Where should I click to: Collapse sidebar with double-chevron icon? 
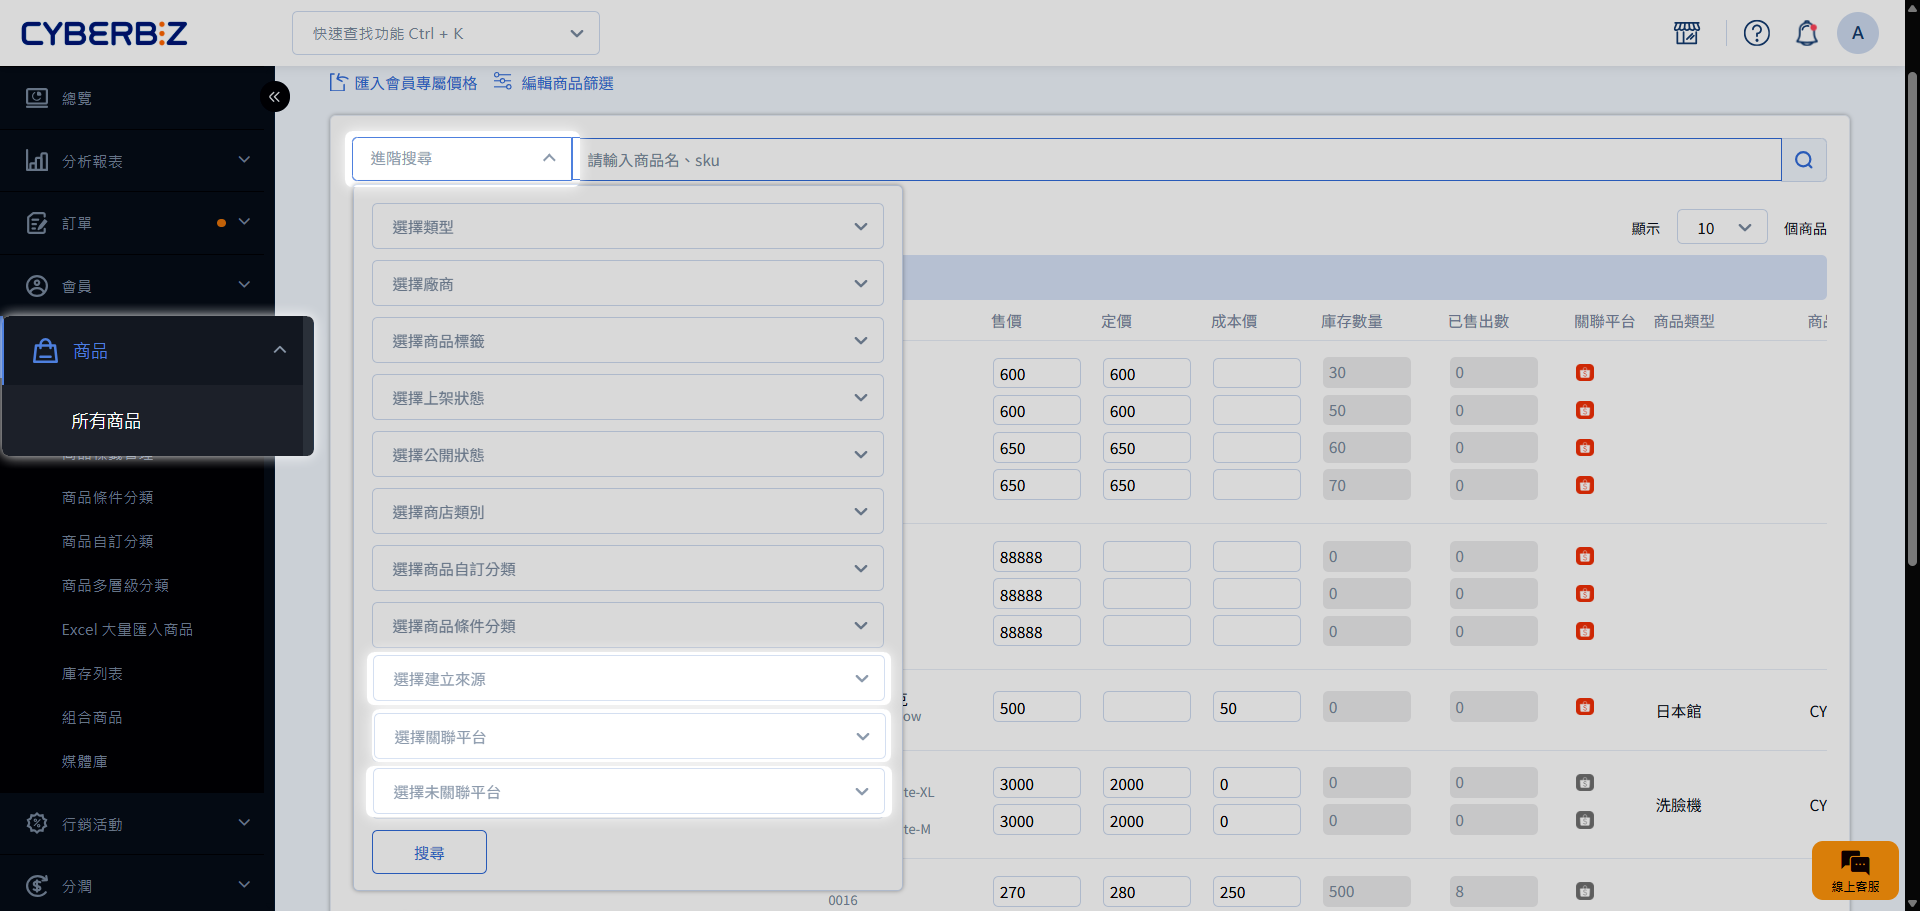click(x=274, y=97)
